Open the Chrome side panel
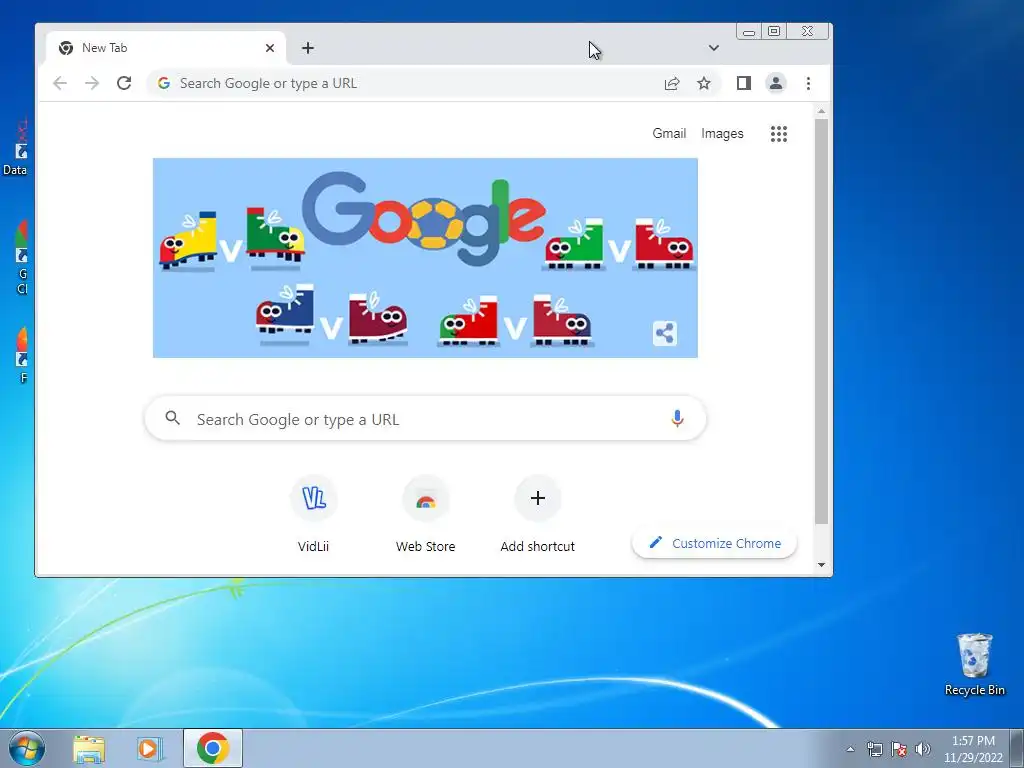Screen dimensions: 1024x768 point(743,83)
